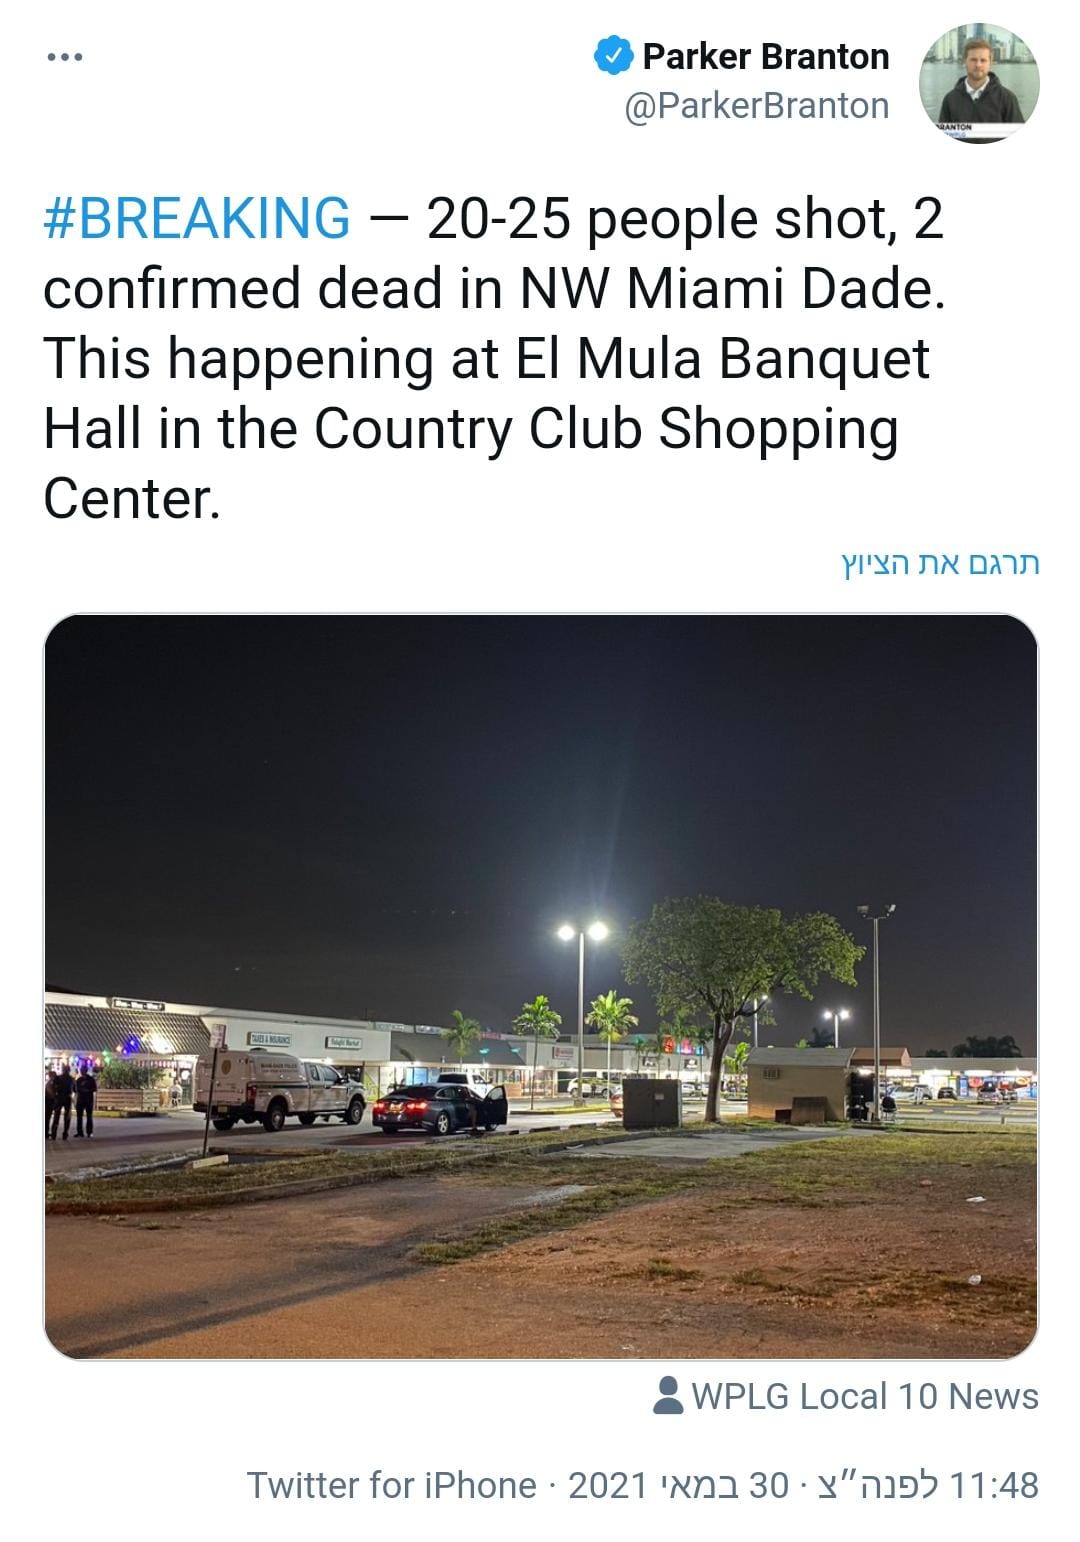Screen dimensions: 1080x1542
Task: Open Parker Branton's round profile picture
Action: tap(978, 84)
